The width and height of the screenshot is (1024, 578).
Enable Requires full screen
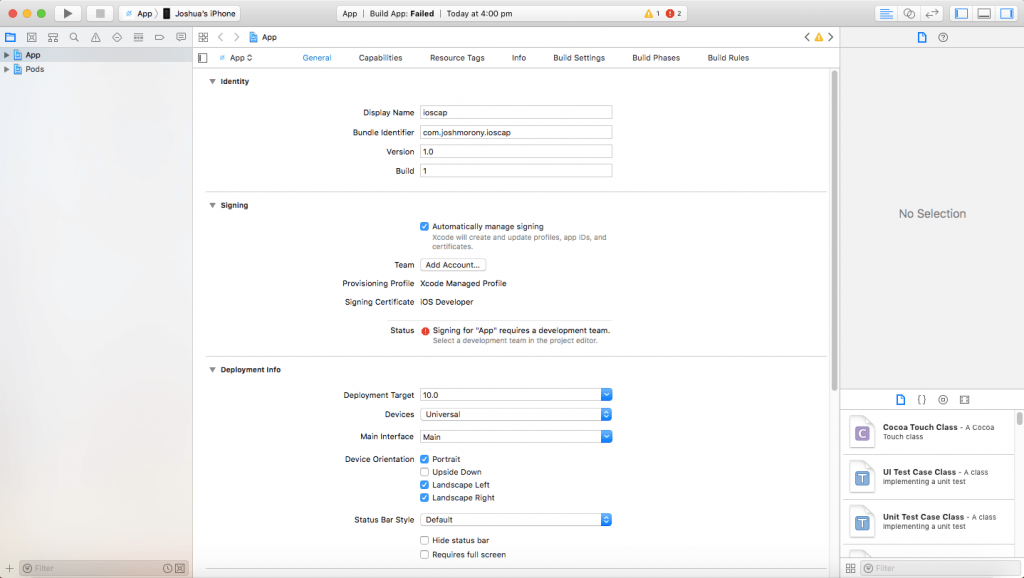(424, 554)
